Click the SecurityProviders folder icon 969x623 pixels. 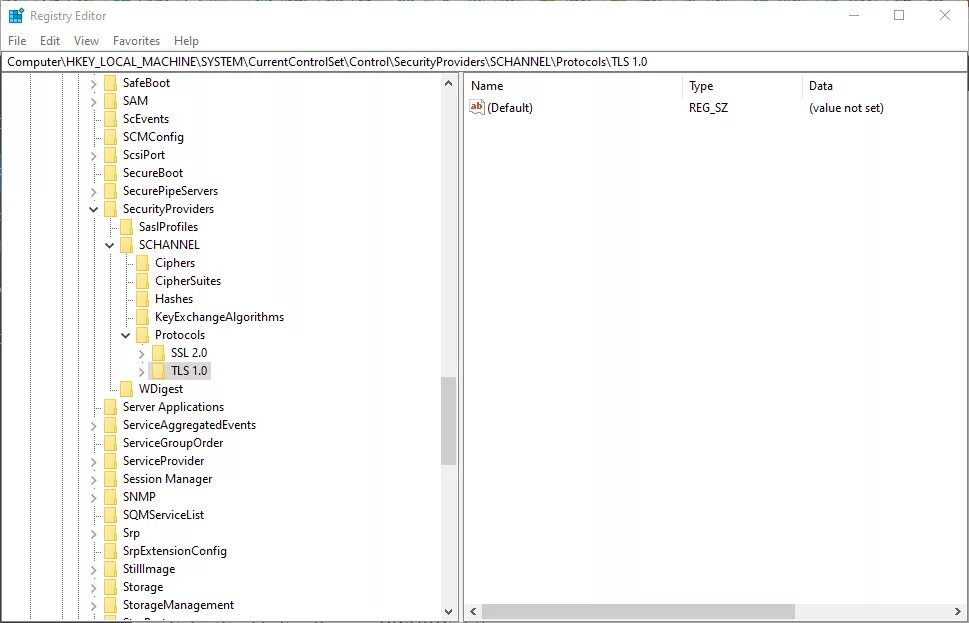110,208
